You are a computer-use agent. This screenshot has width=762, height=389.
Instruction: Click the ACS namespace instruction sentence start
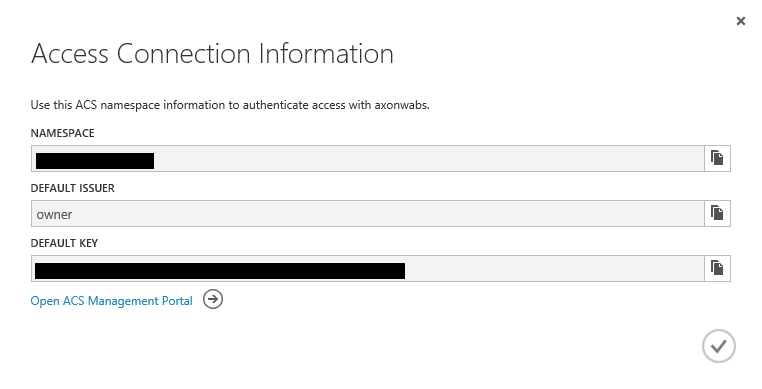click(x=51, y=105)
